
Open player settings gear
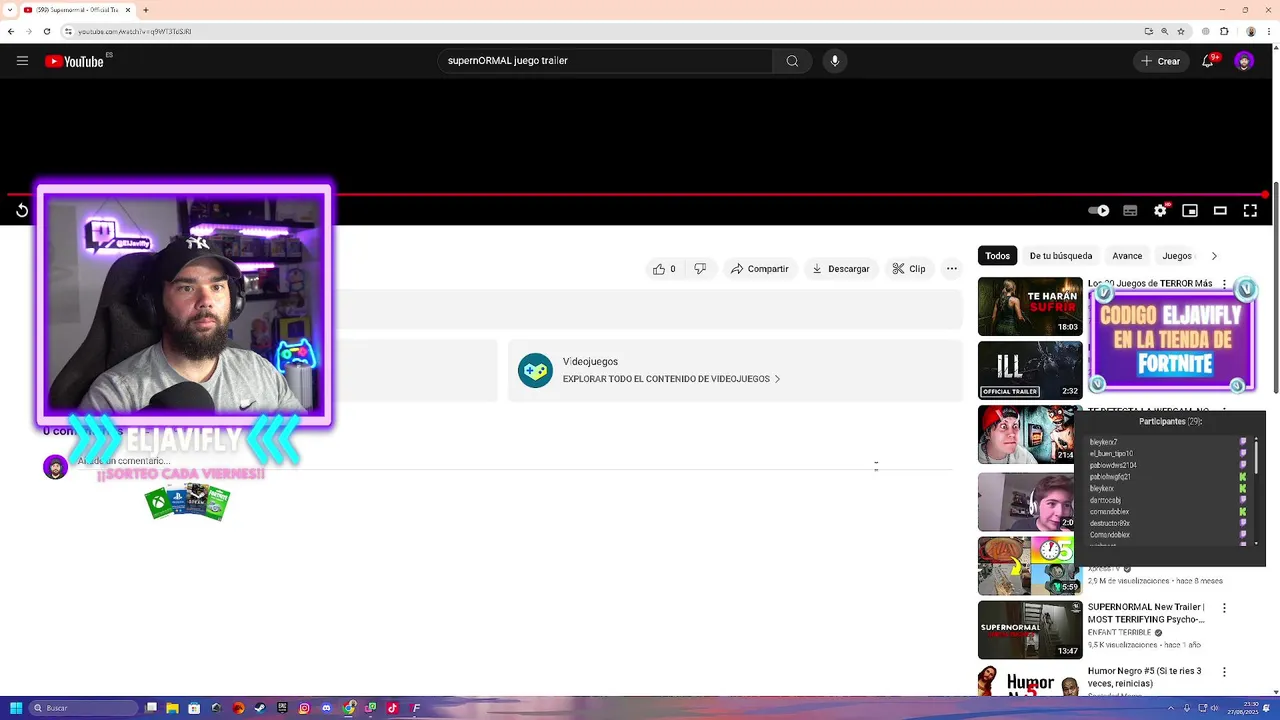coord(1160,210)
